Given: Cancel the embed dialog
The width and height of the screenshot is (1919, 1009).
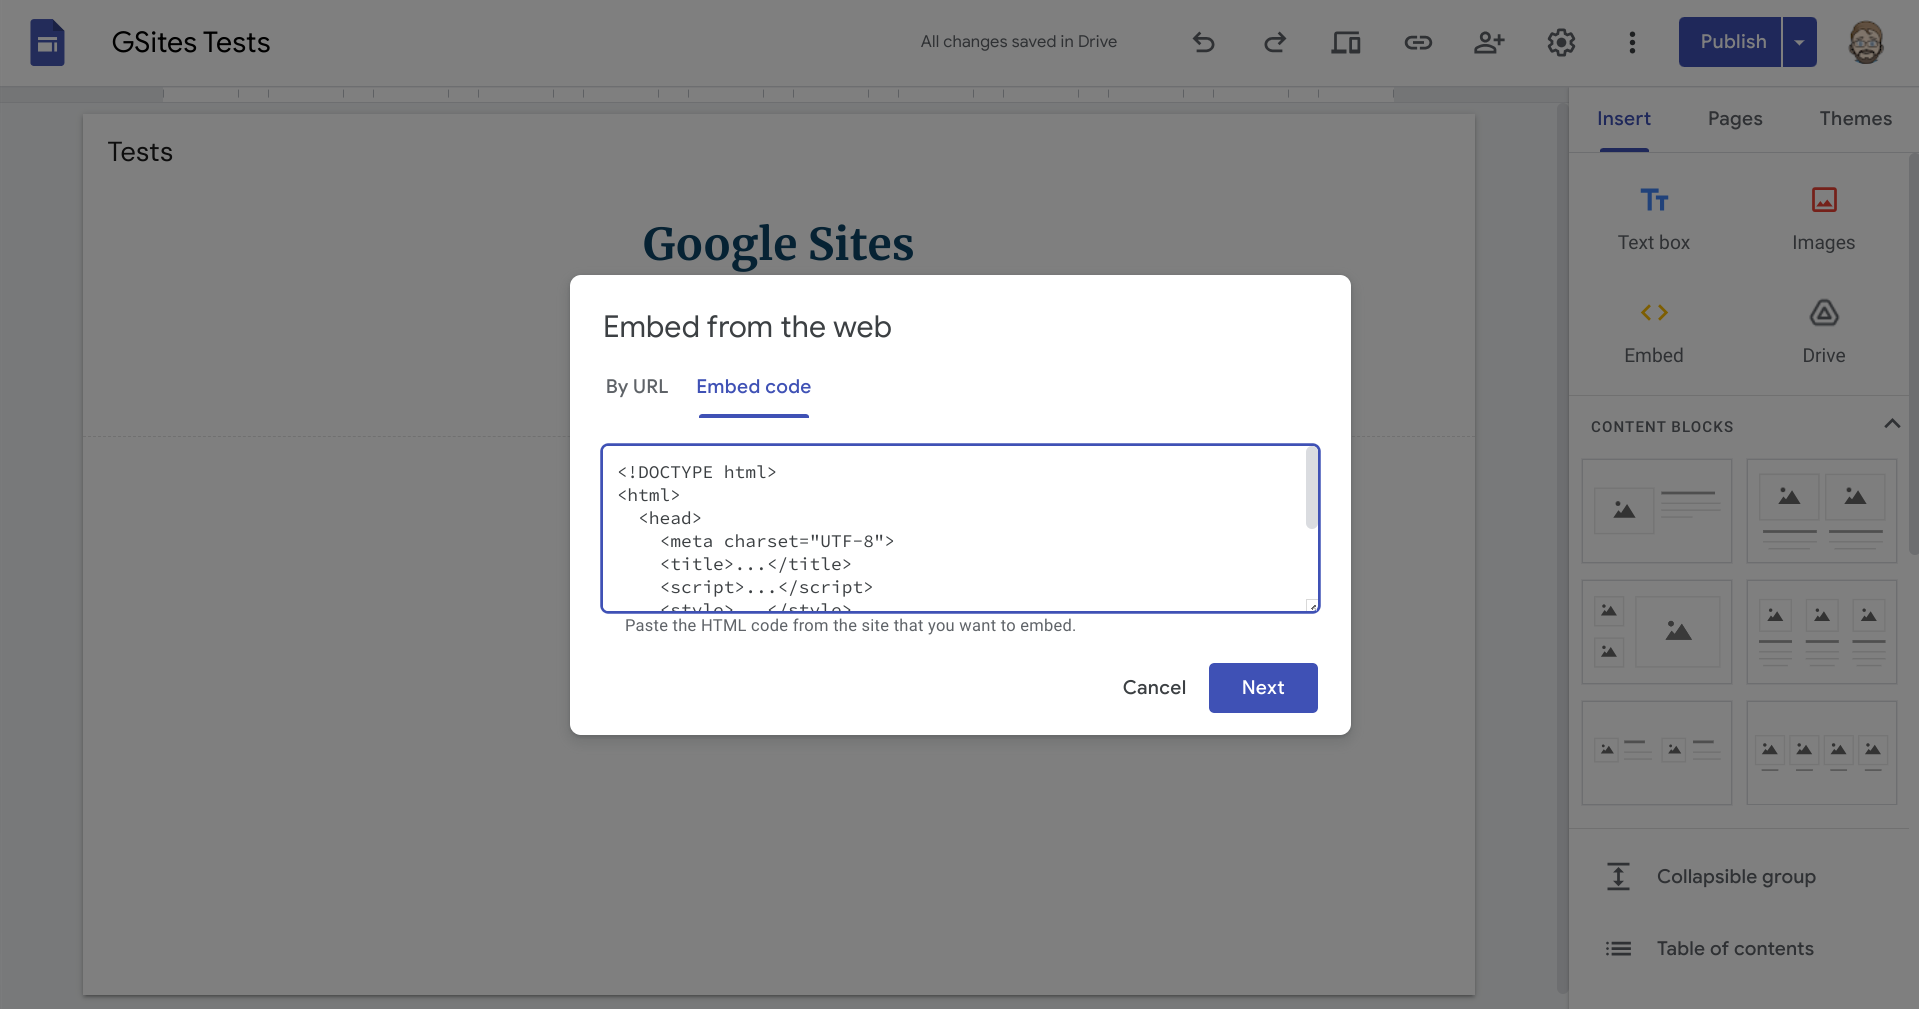Looking at the screenshot, I should tap(1154, 688).
